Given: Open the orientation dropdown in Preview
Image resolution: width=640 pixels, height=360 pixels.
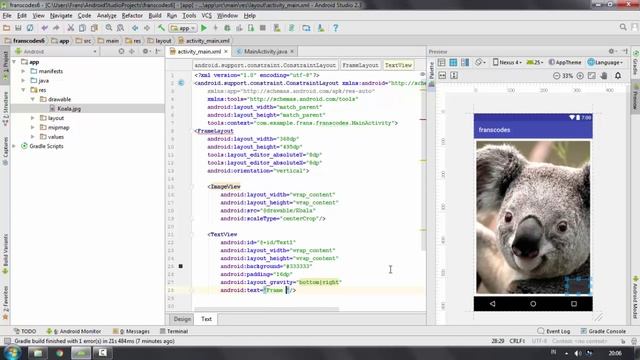Looking at the screenshot, I should (x=479, y=62).
